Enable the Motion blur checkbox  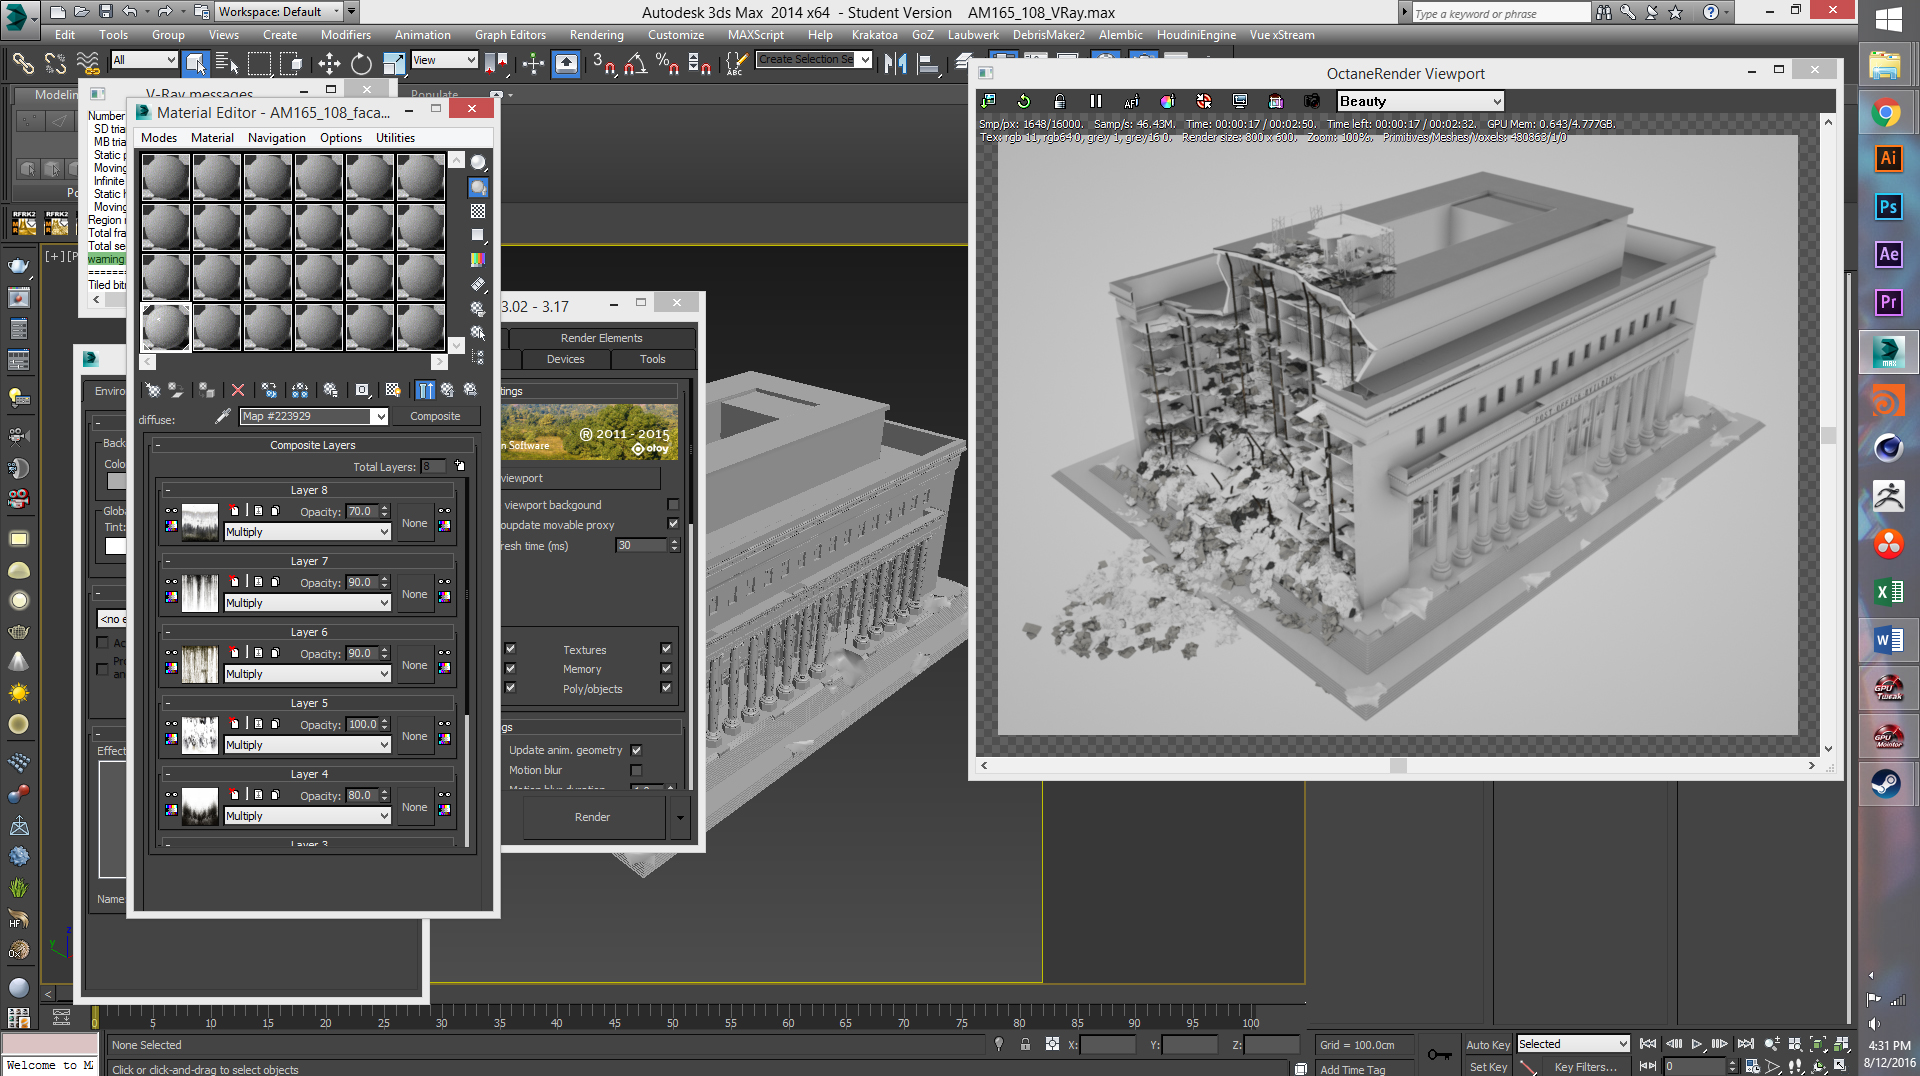coord(636,770)
